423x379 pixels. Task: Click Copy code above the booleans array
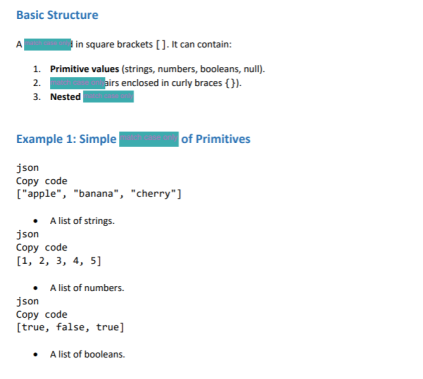42,314
